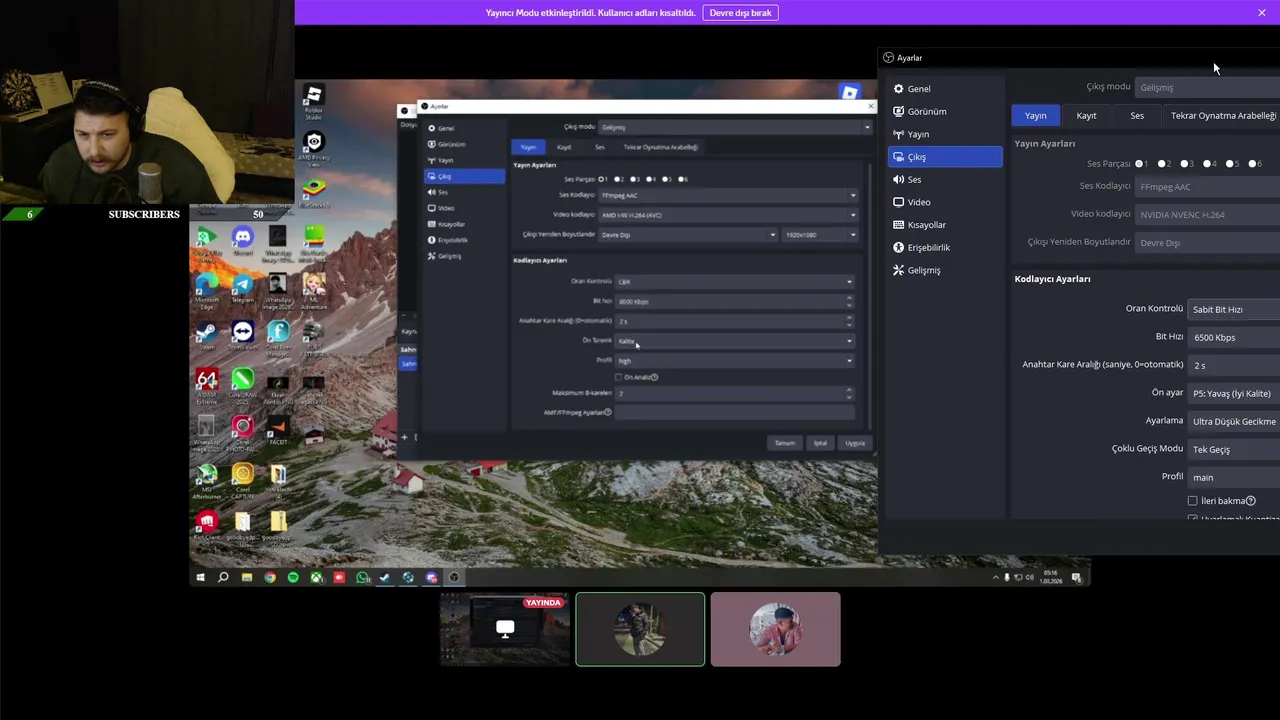This screenshot has width=1280, height=720.
Task: Select Ses Parçası 2 in larger Ayarlar window
Action: pyautogui.click(x=1162, y=163)
